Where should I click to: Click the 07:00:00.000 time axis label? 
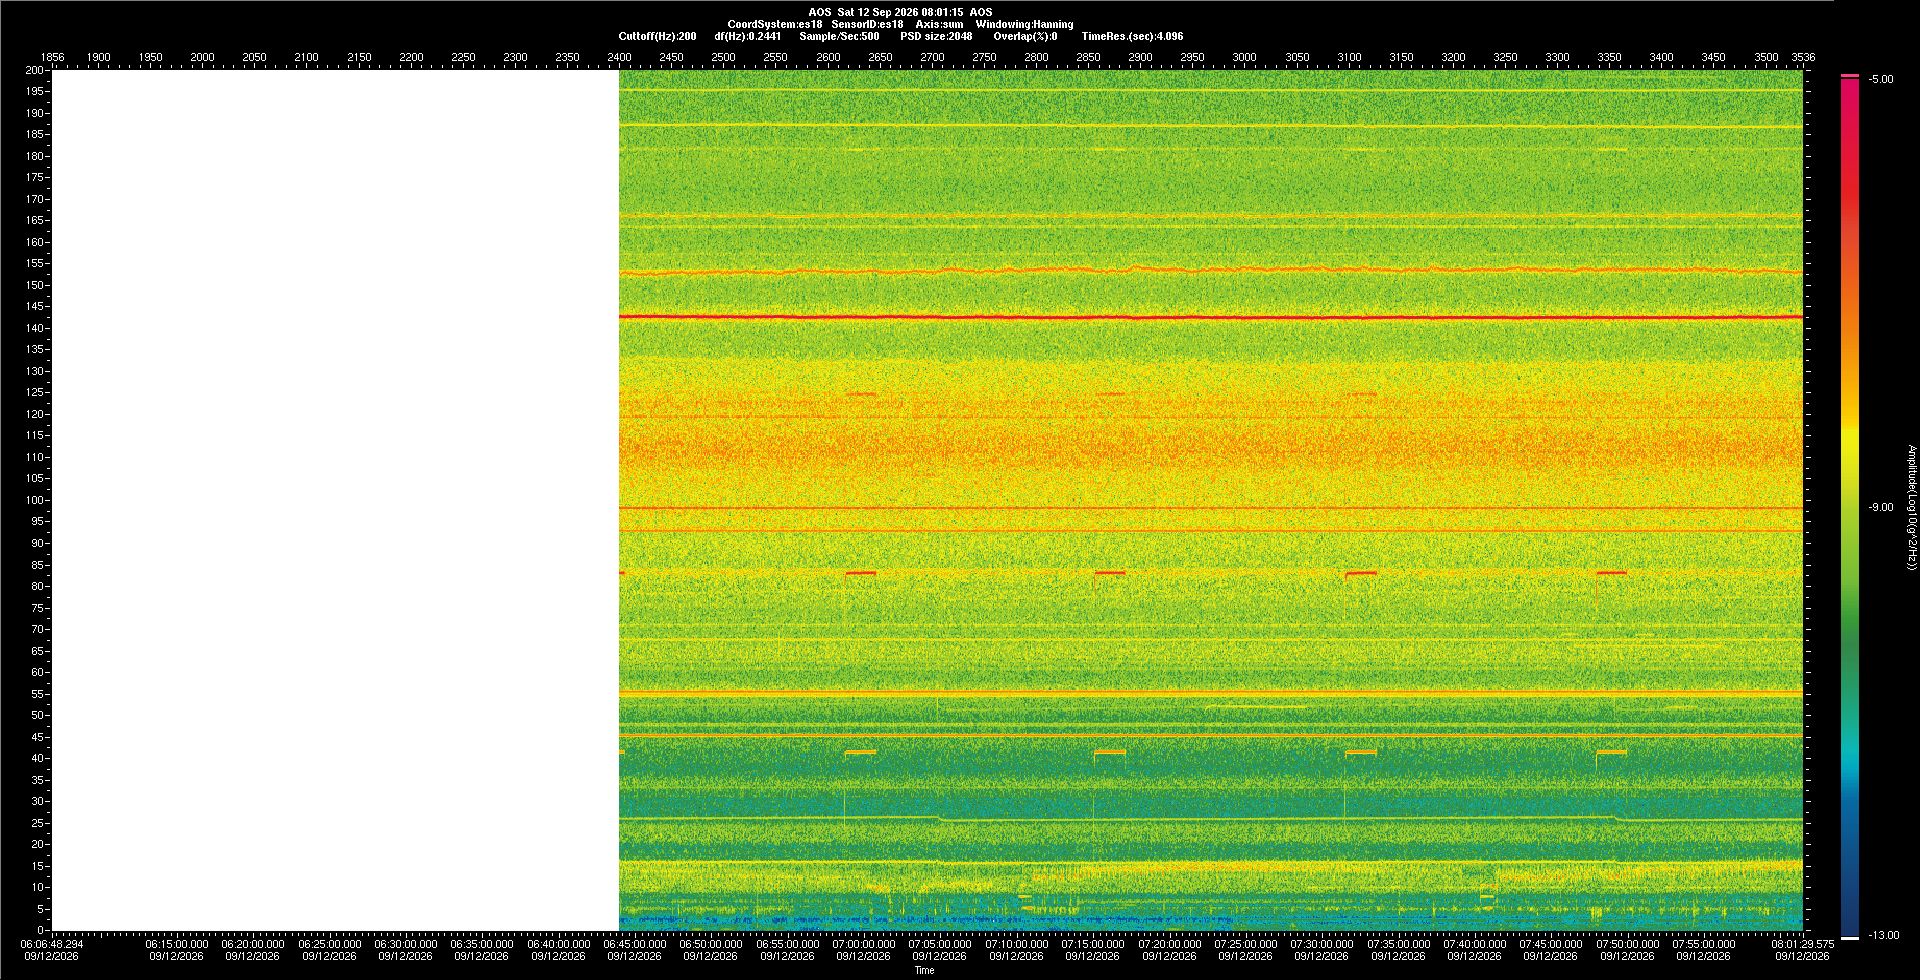point(863,943)
